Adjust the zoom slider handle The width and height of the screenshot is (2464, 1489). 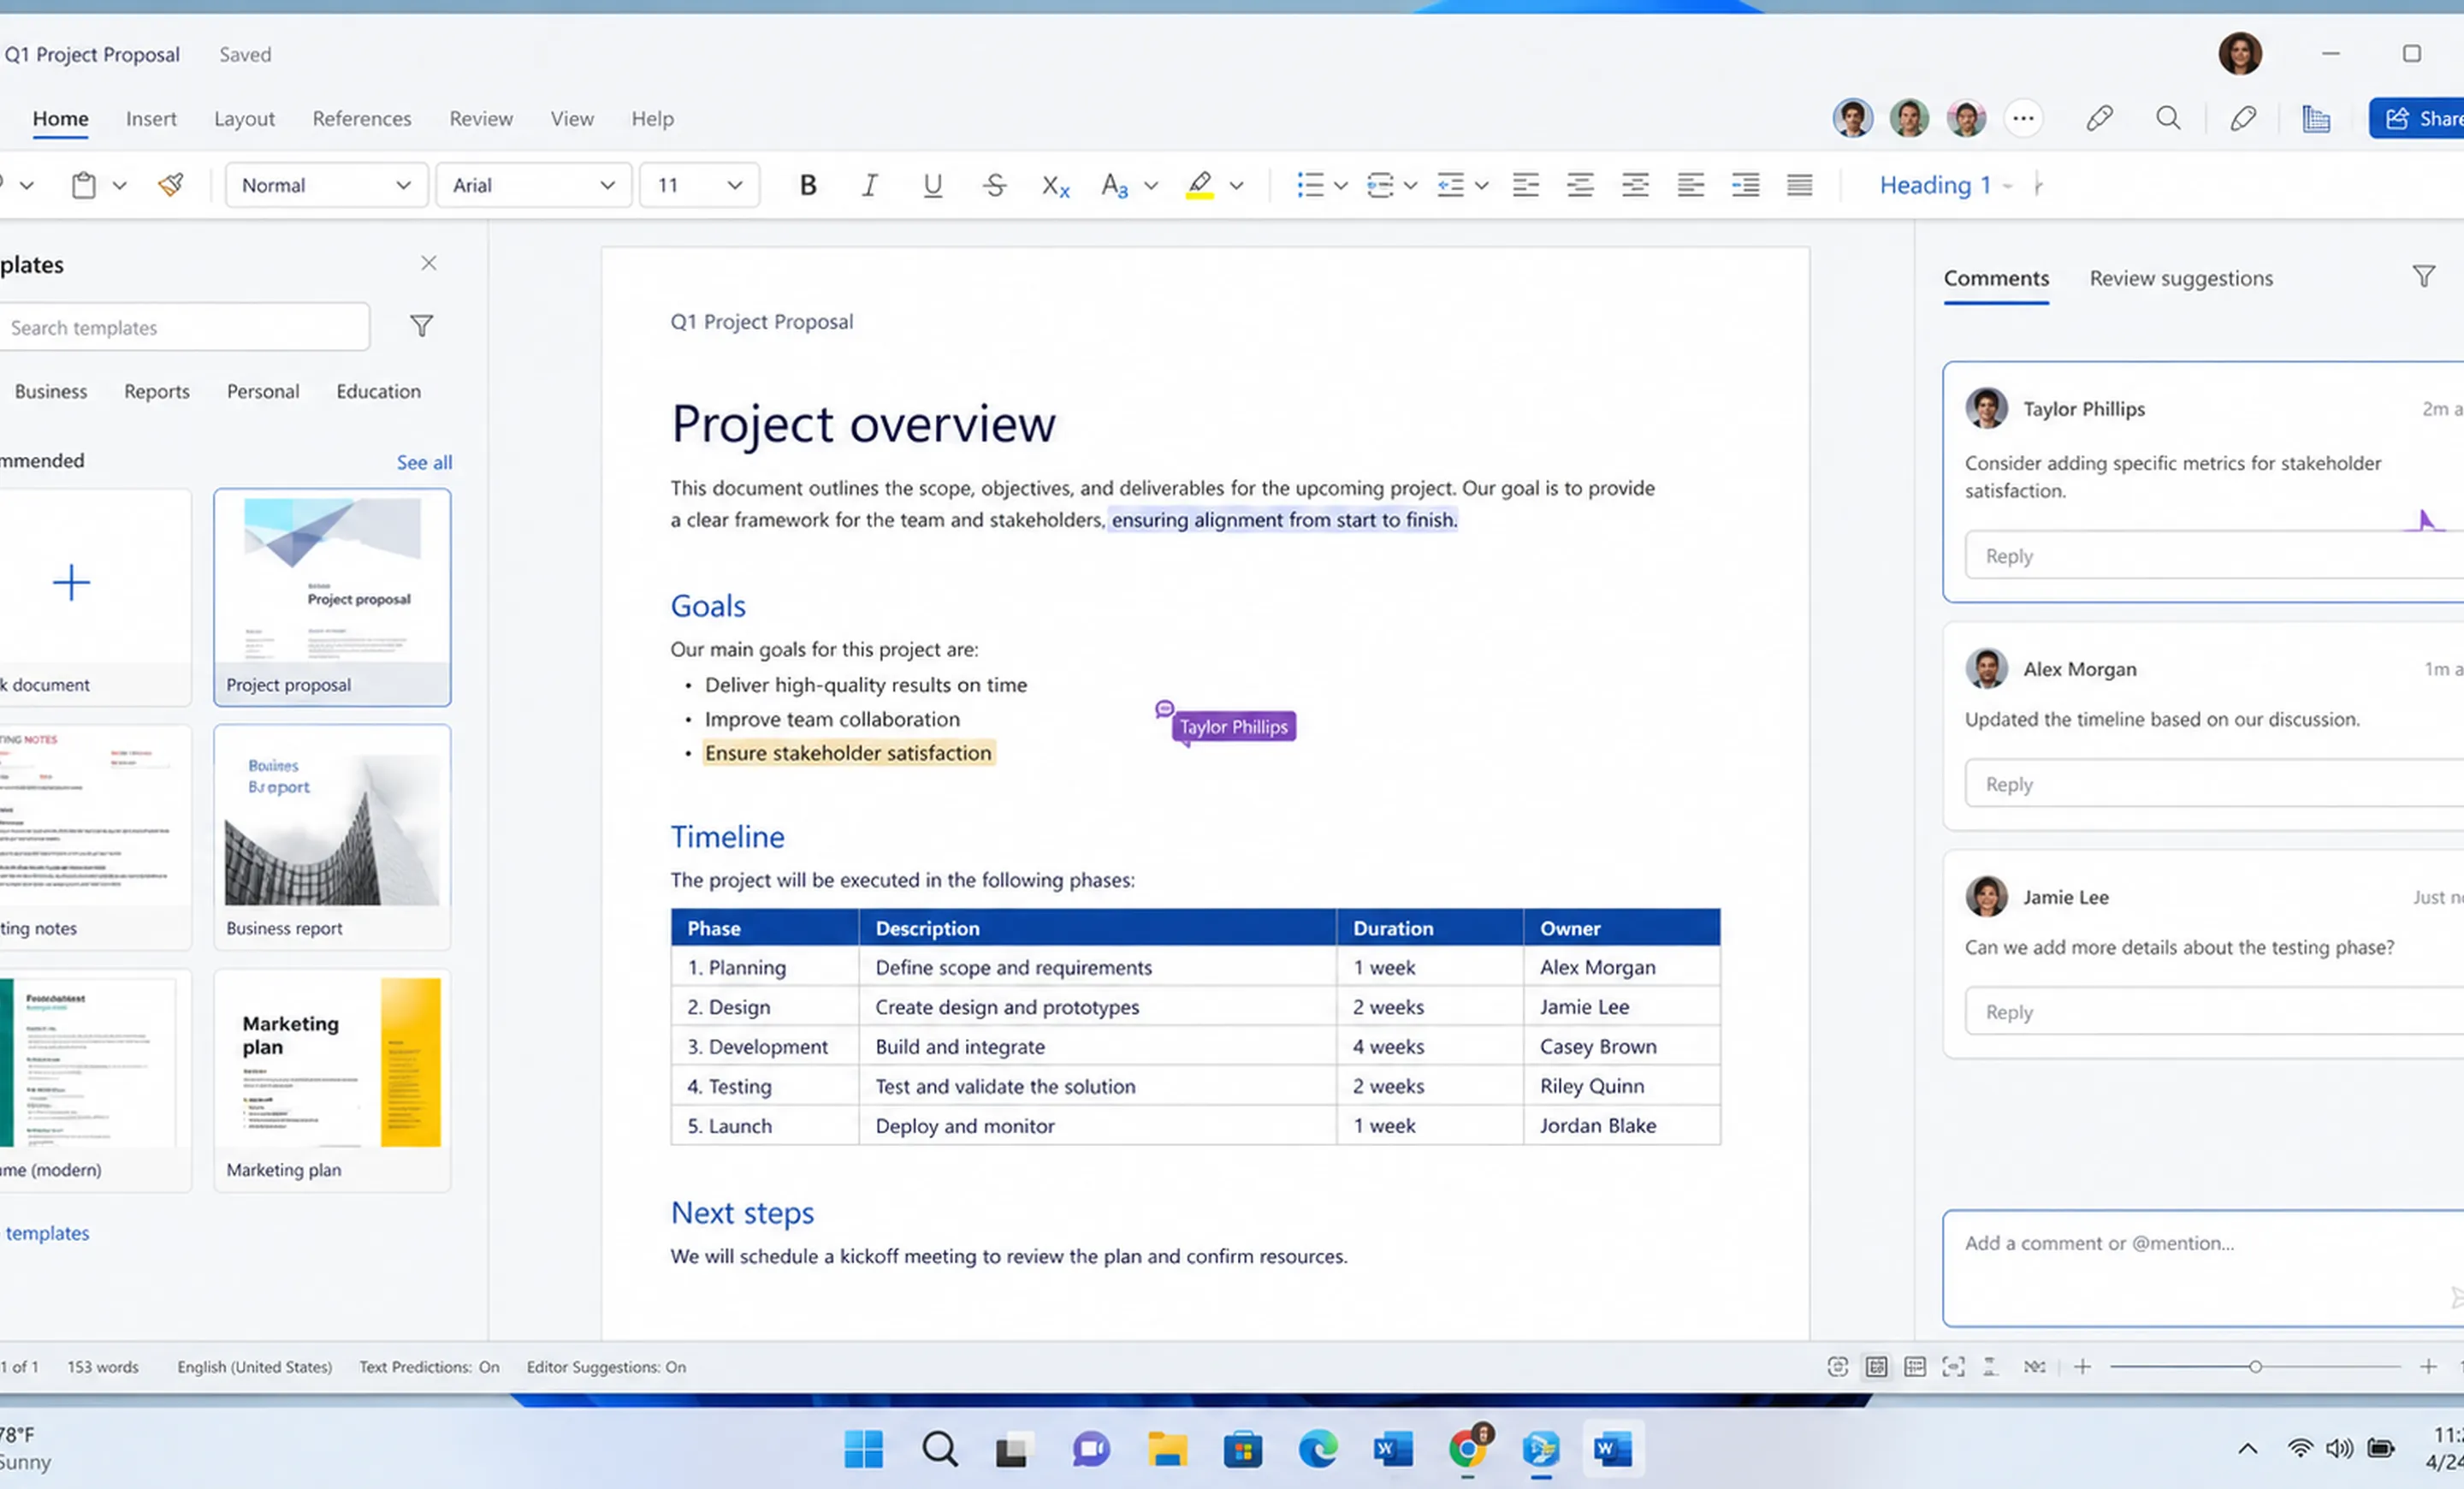tap(2255, 1367)
